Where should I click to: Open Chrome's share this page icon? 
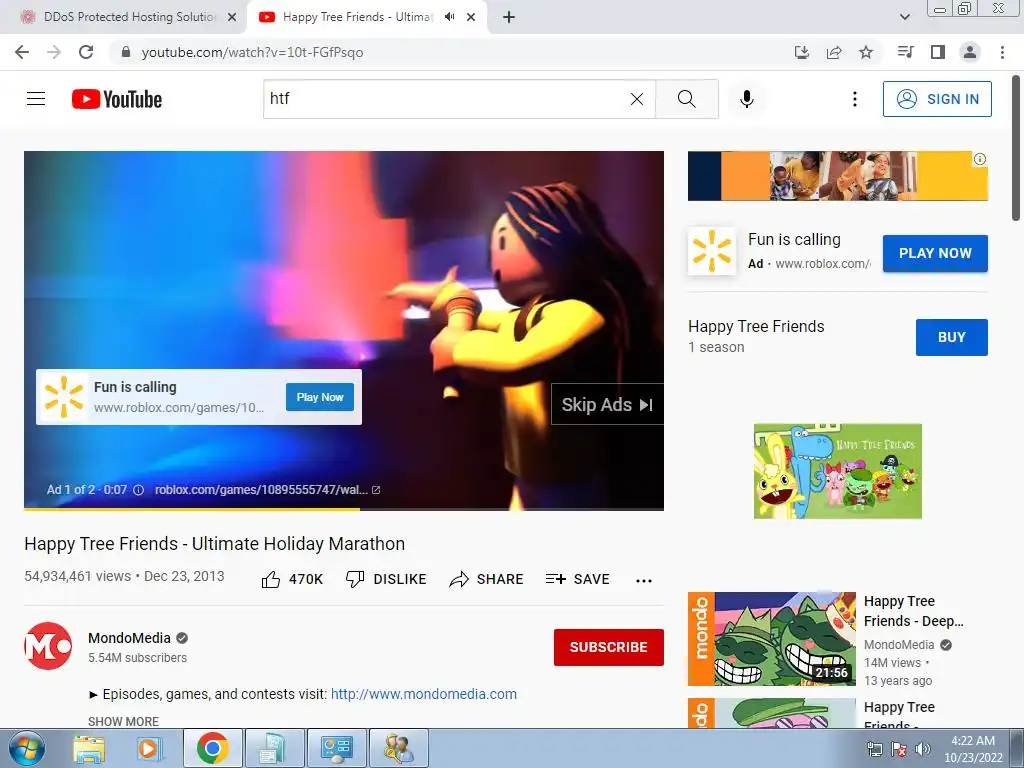pyautogui.click(x=834, y=52)
